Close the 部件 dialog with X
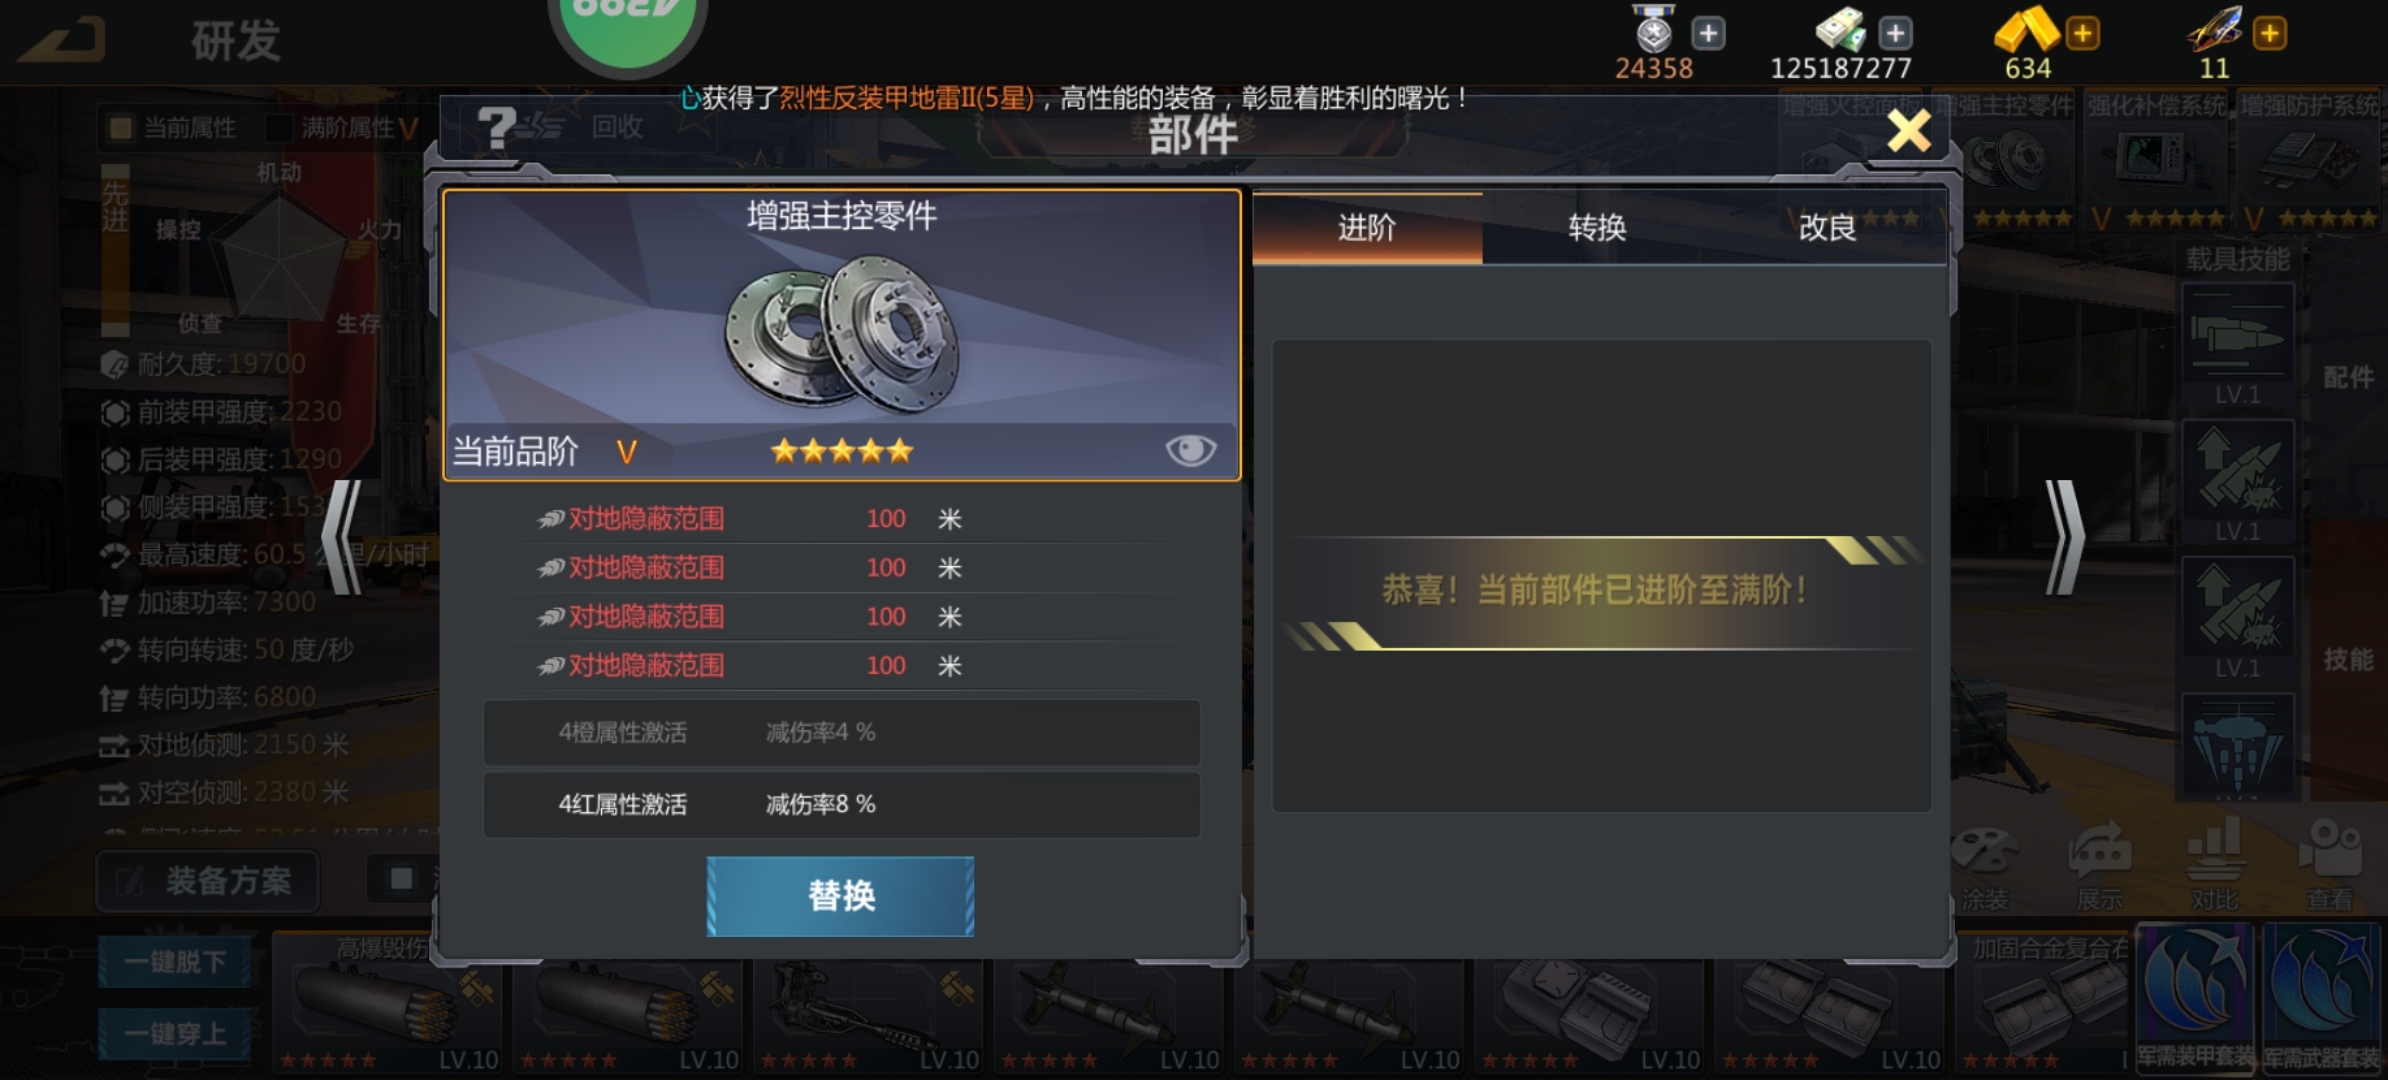This screenshot has height=1080, width=2388. click(x=1908, y=130)
